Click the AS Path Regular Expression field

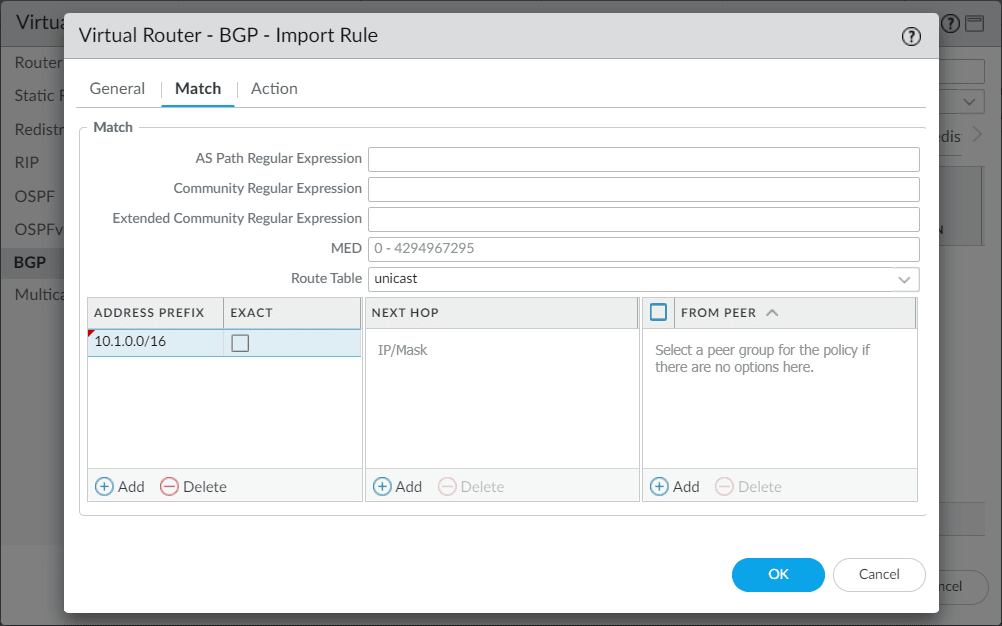pos(643,159)
